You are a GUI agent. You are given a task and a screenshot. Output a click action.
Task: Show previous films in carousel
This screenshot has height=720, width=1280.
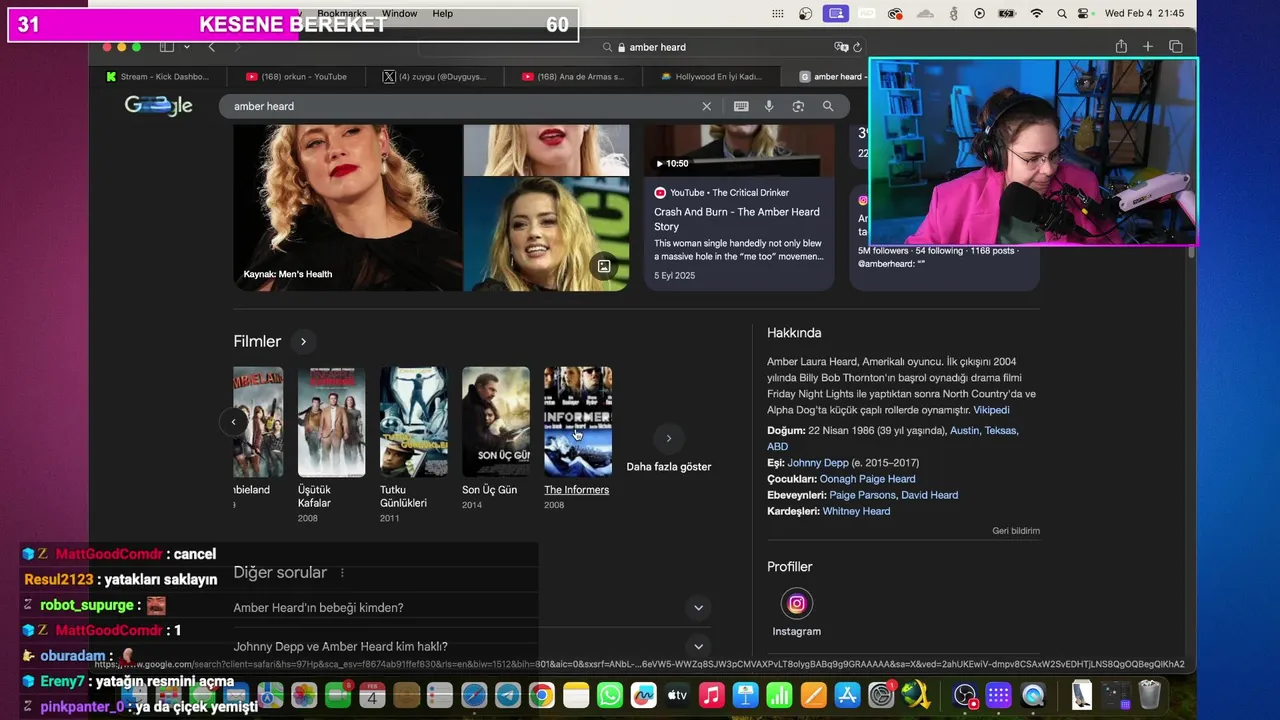pyautogui.click(x=233, y=422)
